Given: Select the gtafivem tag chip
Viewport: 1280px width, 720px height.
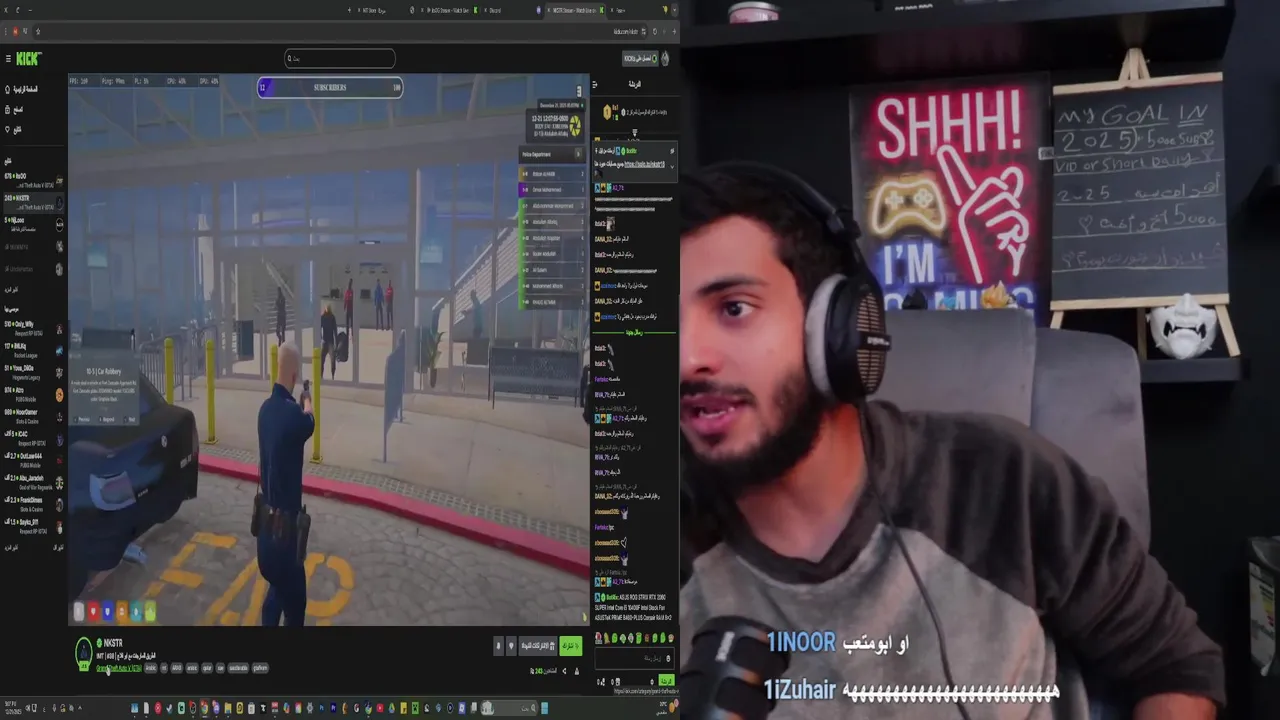Looking at the screenshot, I should (260, 668).
